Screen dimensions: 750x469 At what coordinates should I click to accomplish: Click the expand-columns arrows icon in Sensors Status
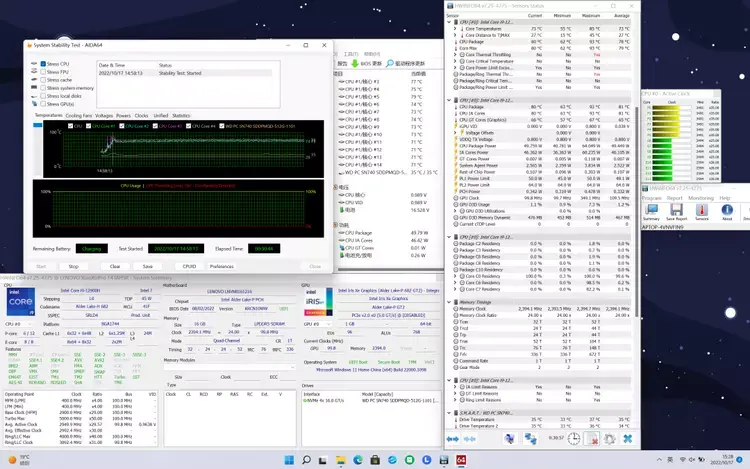[452, 438]
